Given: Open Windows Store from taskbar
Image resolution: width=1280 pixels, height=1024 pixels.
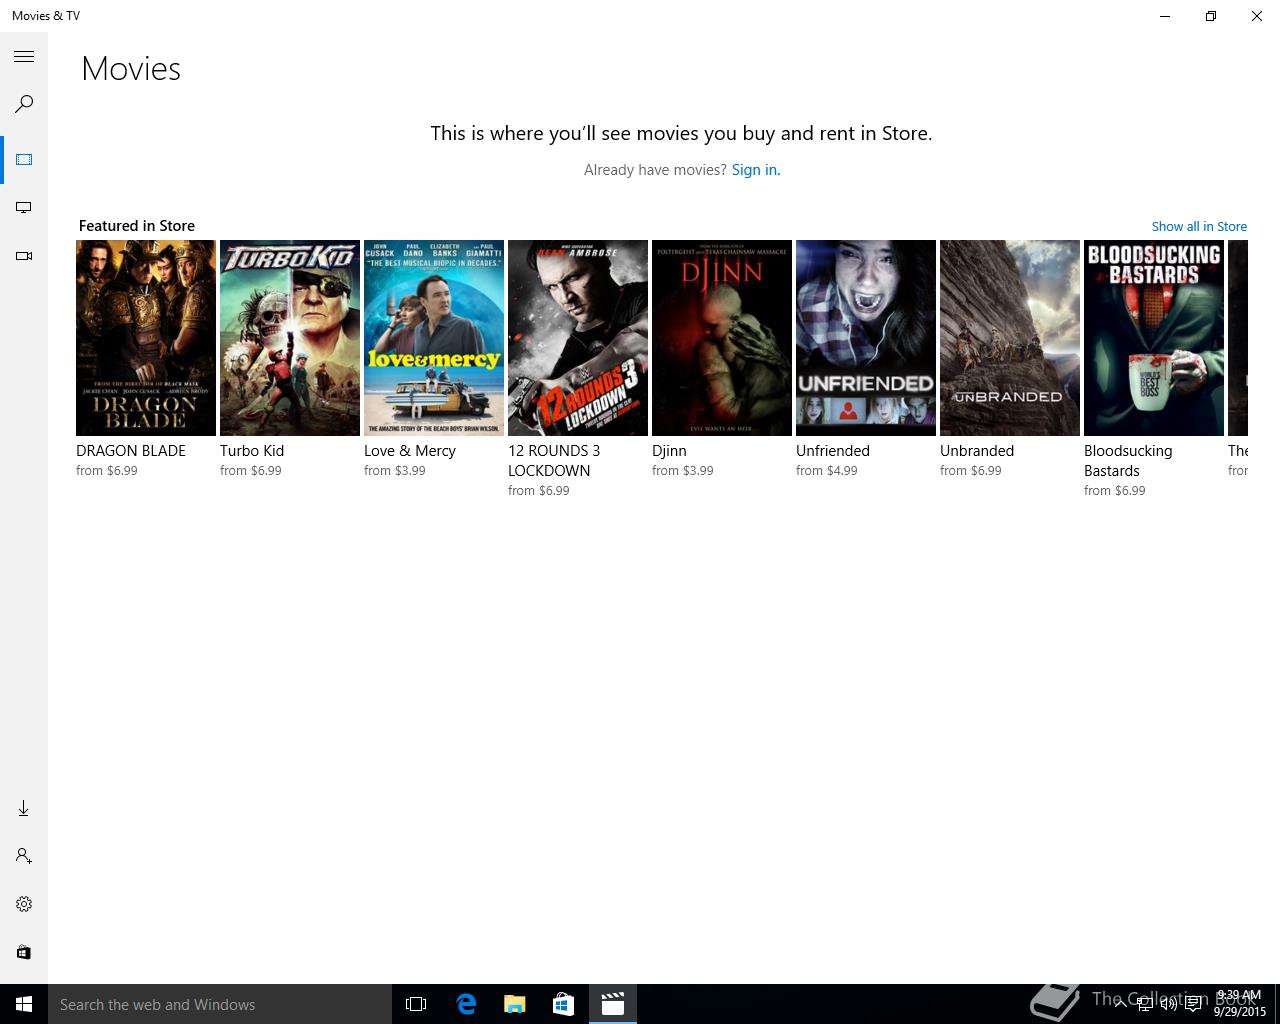Looking at the screenshot, I should point(563,1004).
